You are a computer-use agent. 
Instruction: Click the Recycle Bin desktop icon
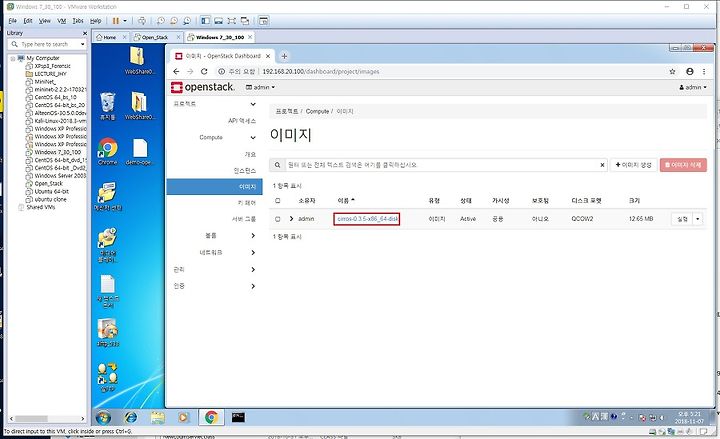coord(107,106)
